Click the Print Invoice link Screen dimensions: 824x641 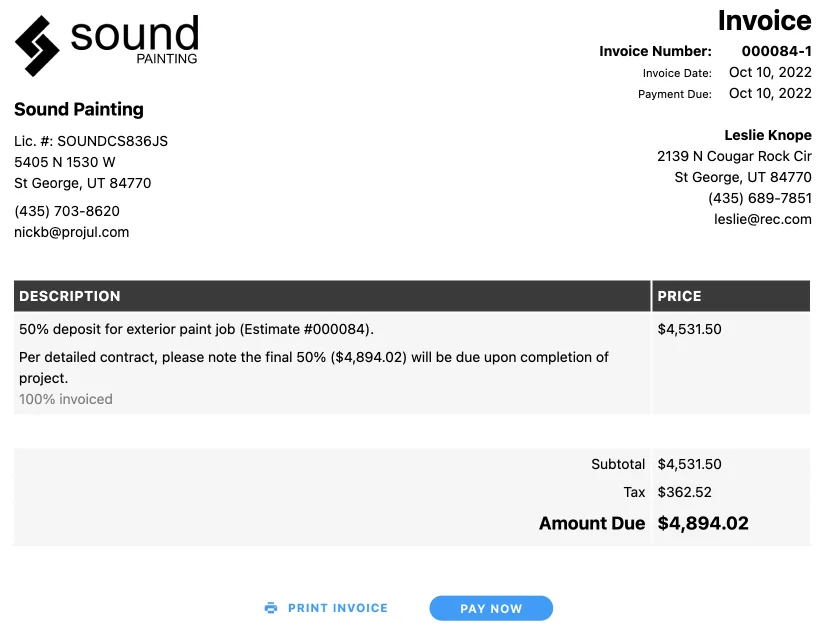click(x=337, y=608)
